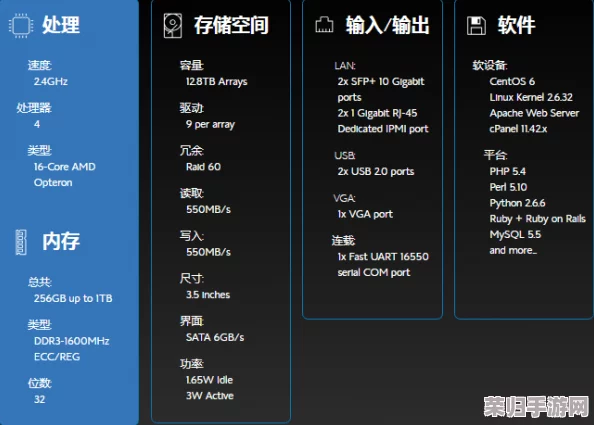Click the CentOS 6 entry
Screen dimensions: 594x425
click(512, 81)
